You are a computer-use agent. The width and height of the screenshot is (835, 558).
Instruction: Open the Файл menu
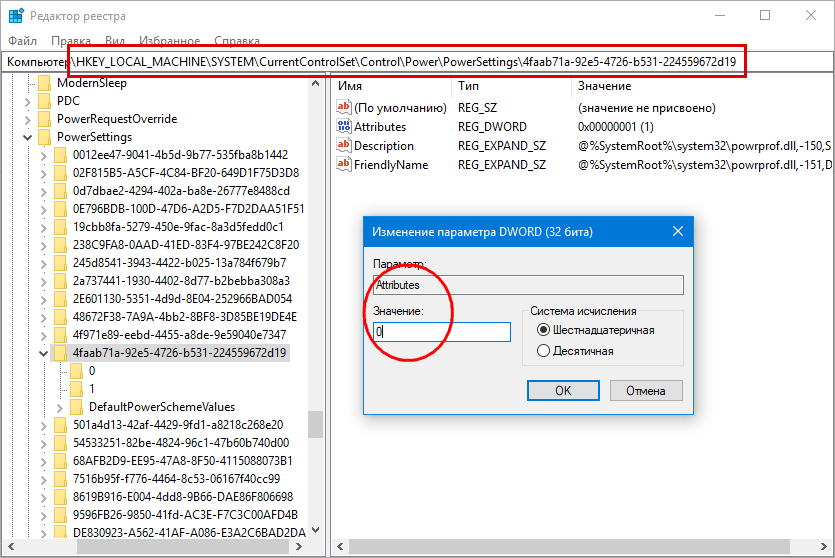[22, 40]
